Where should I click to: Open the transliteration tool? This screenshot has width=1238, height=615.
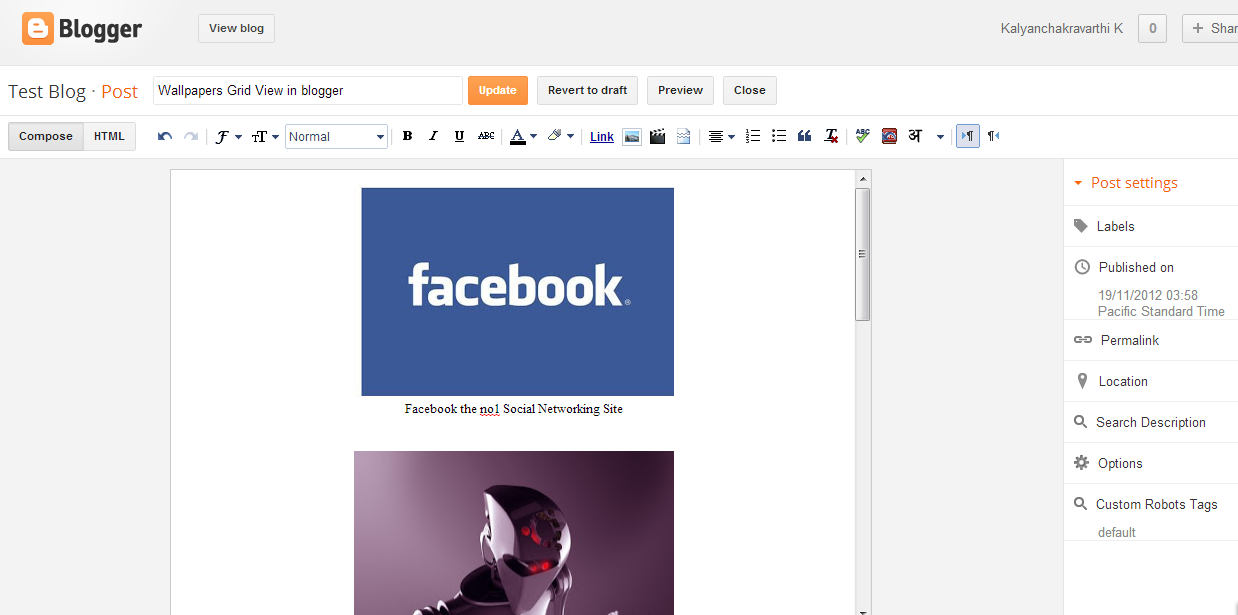(914, 136)
